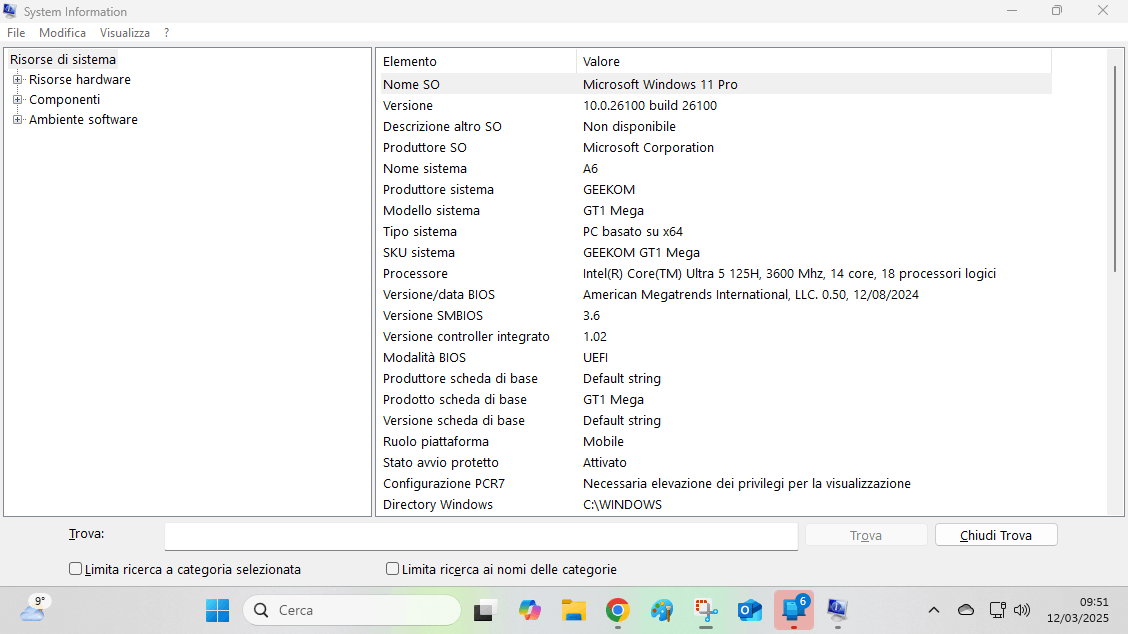Select the Componenti tree item
The image size is (1128, 634).
(64, 100)
